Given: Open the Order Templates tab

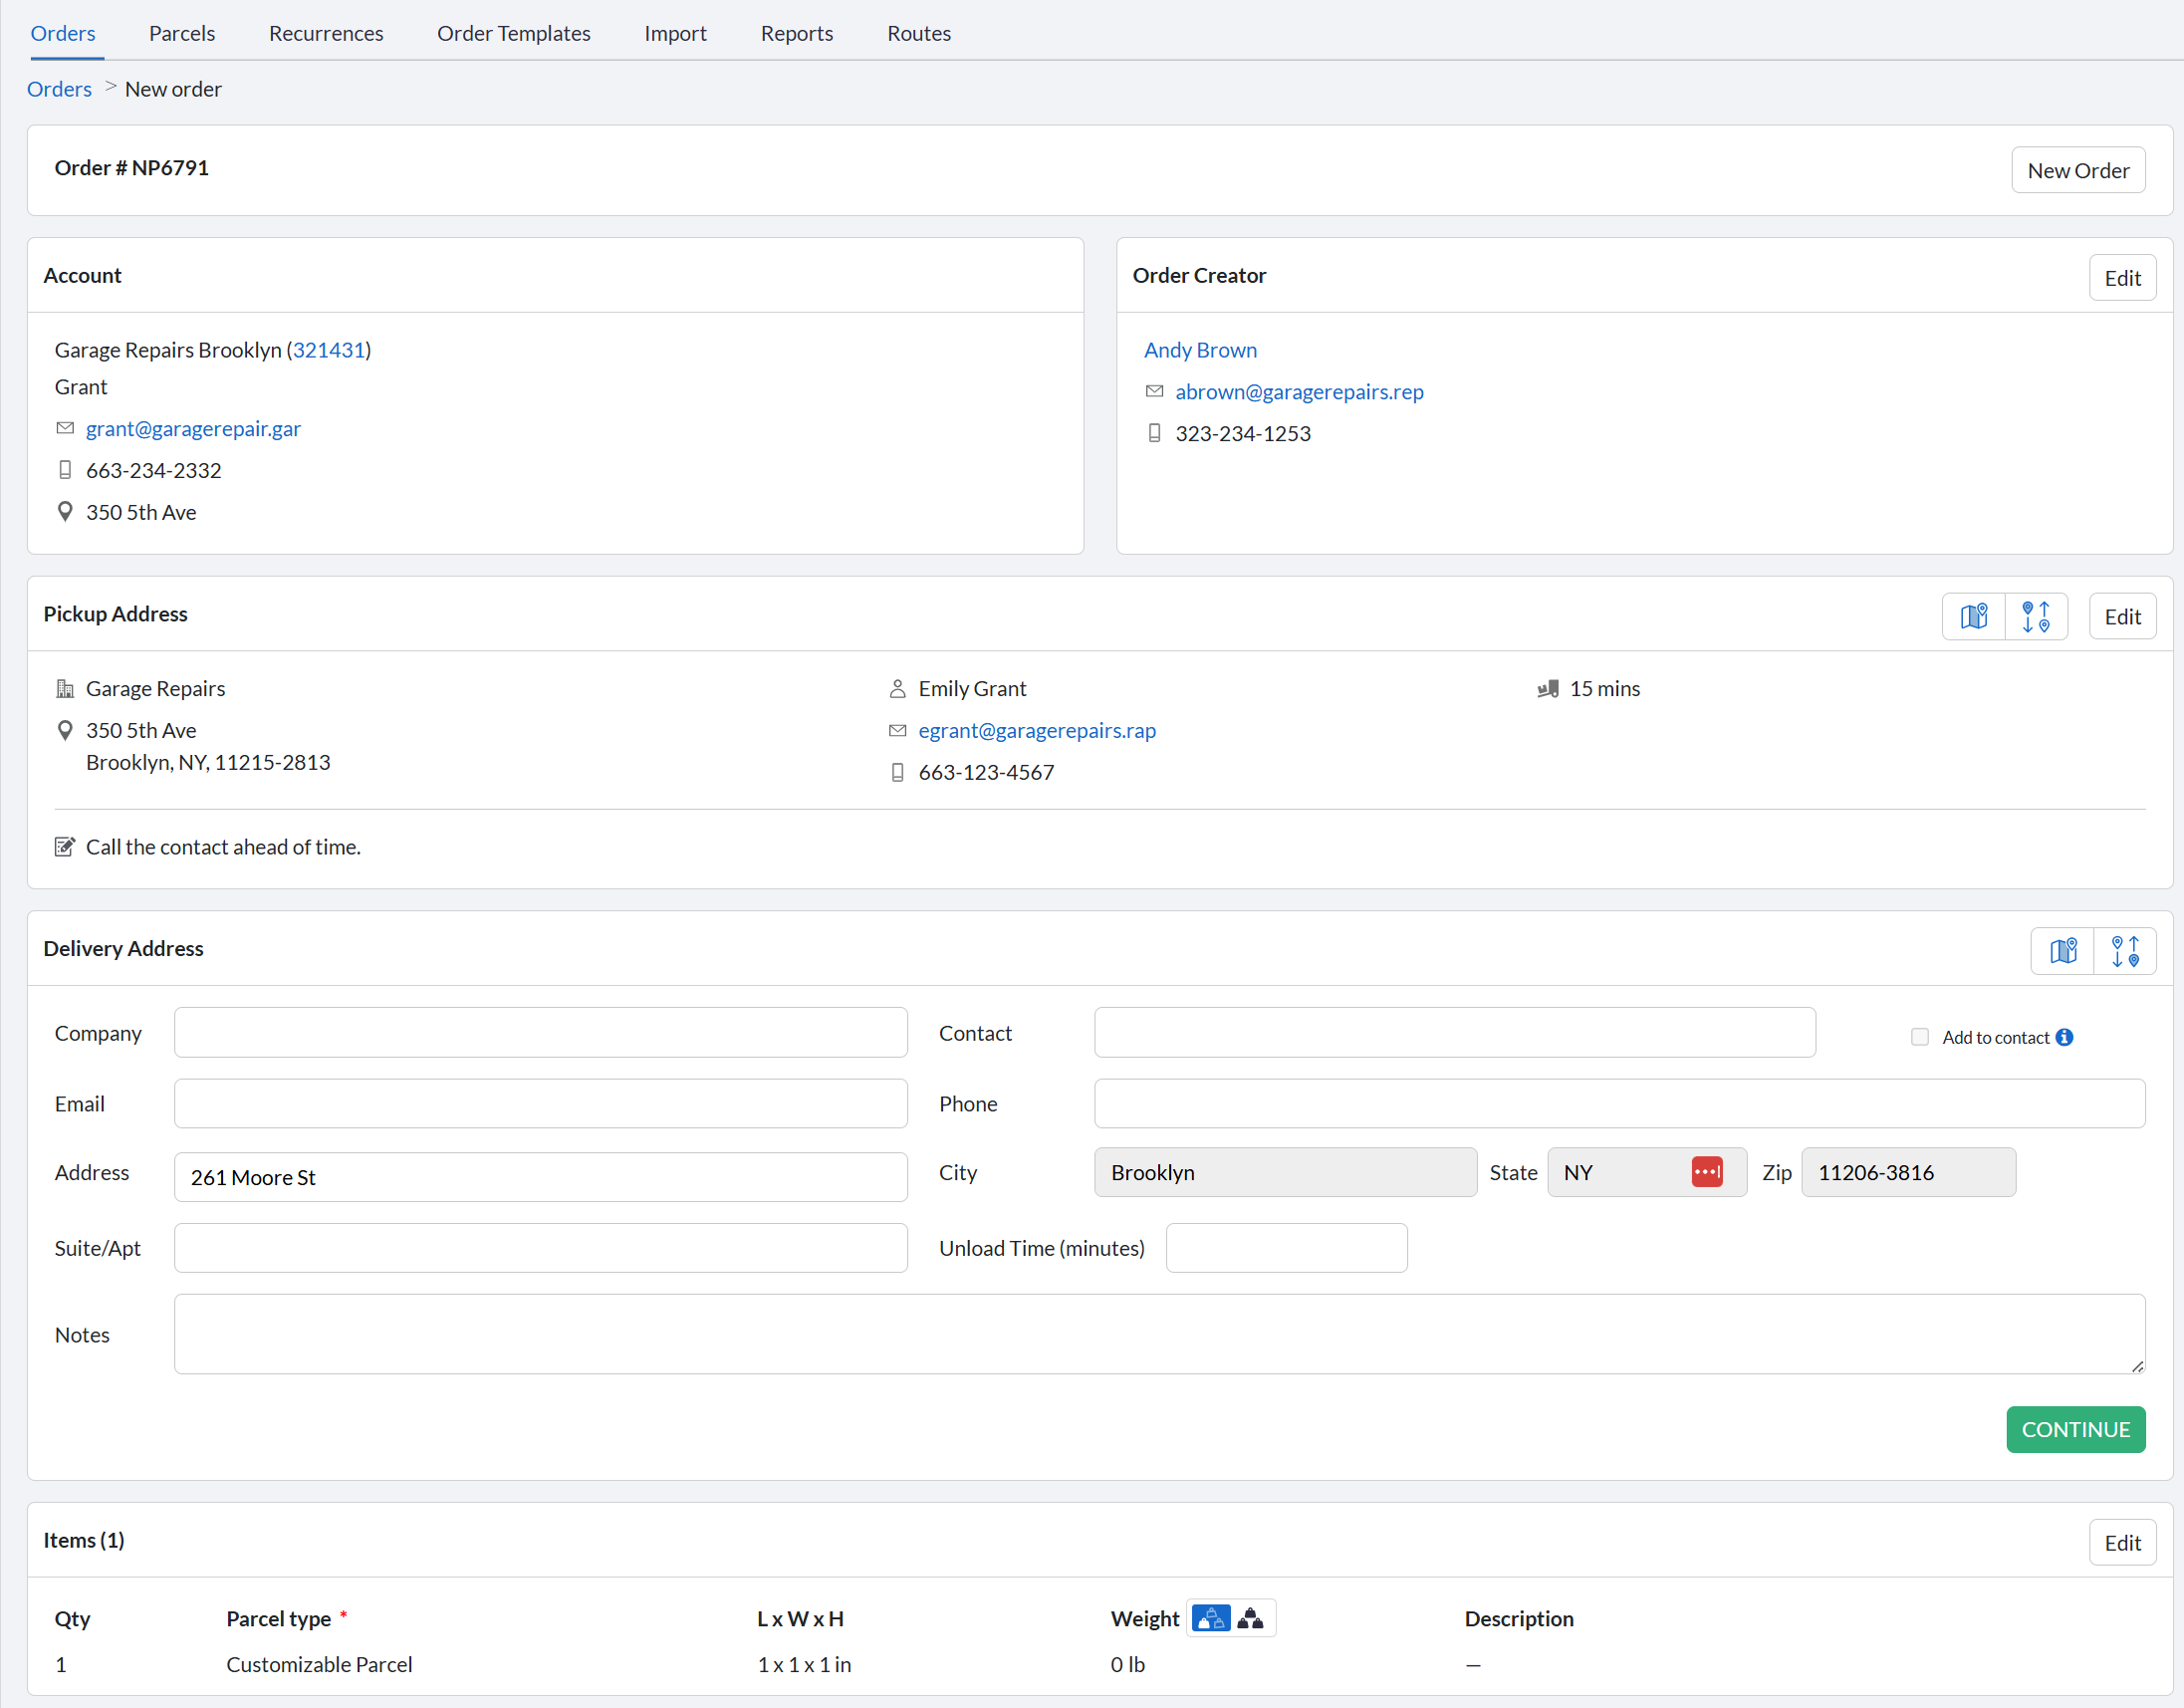Looking at the screenshot, I should (514, 33).
